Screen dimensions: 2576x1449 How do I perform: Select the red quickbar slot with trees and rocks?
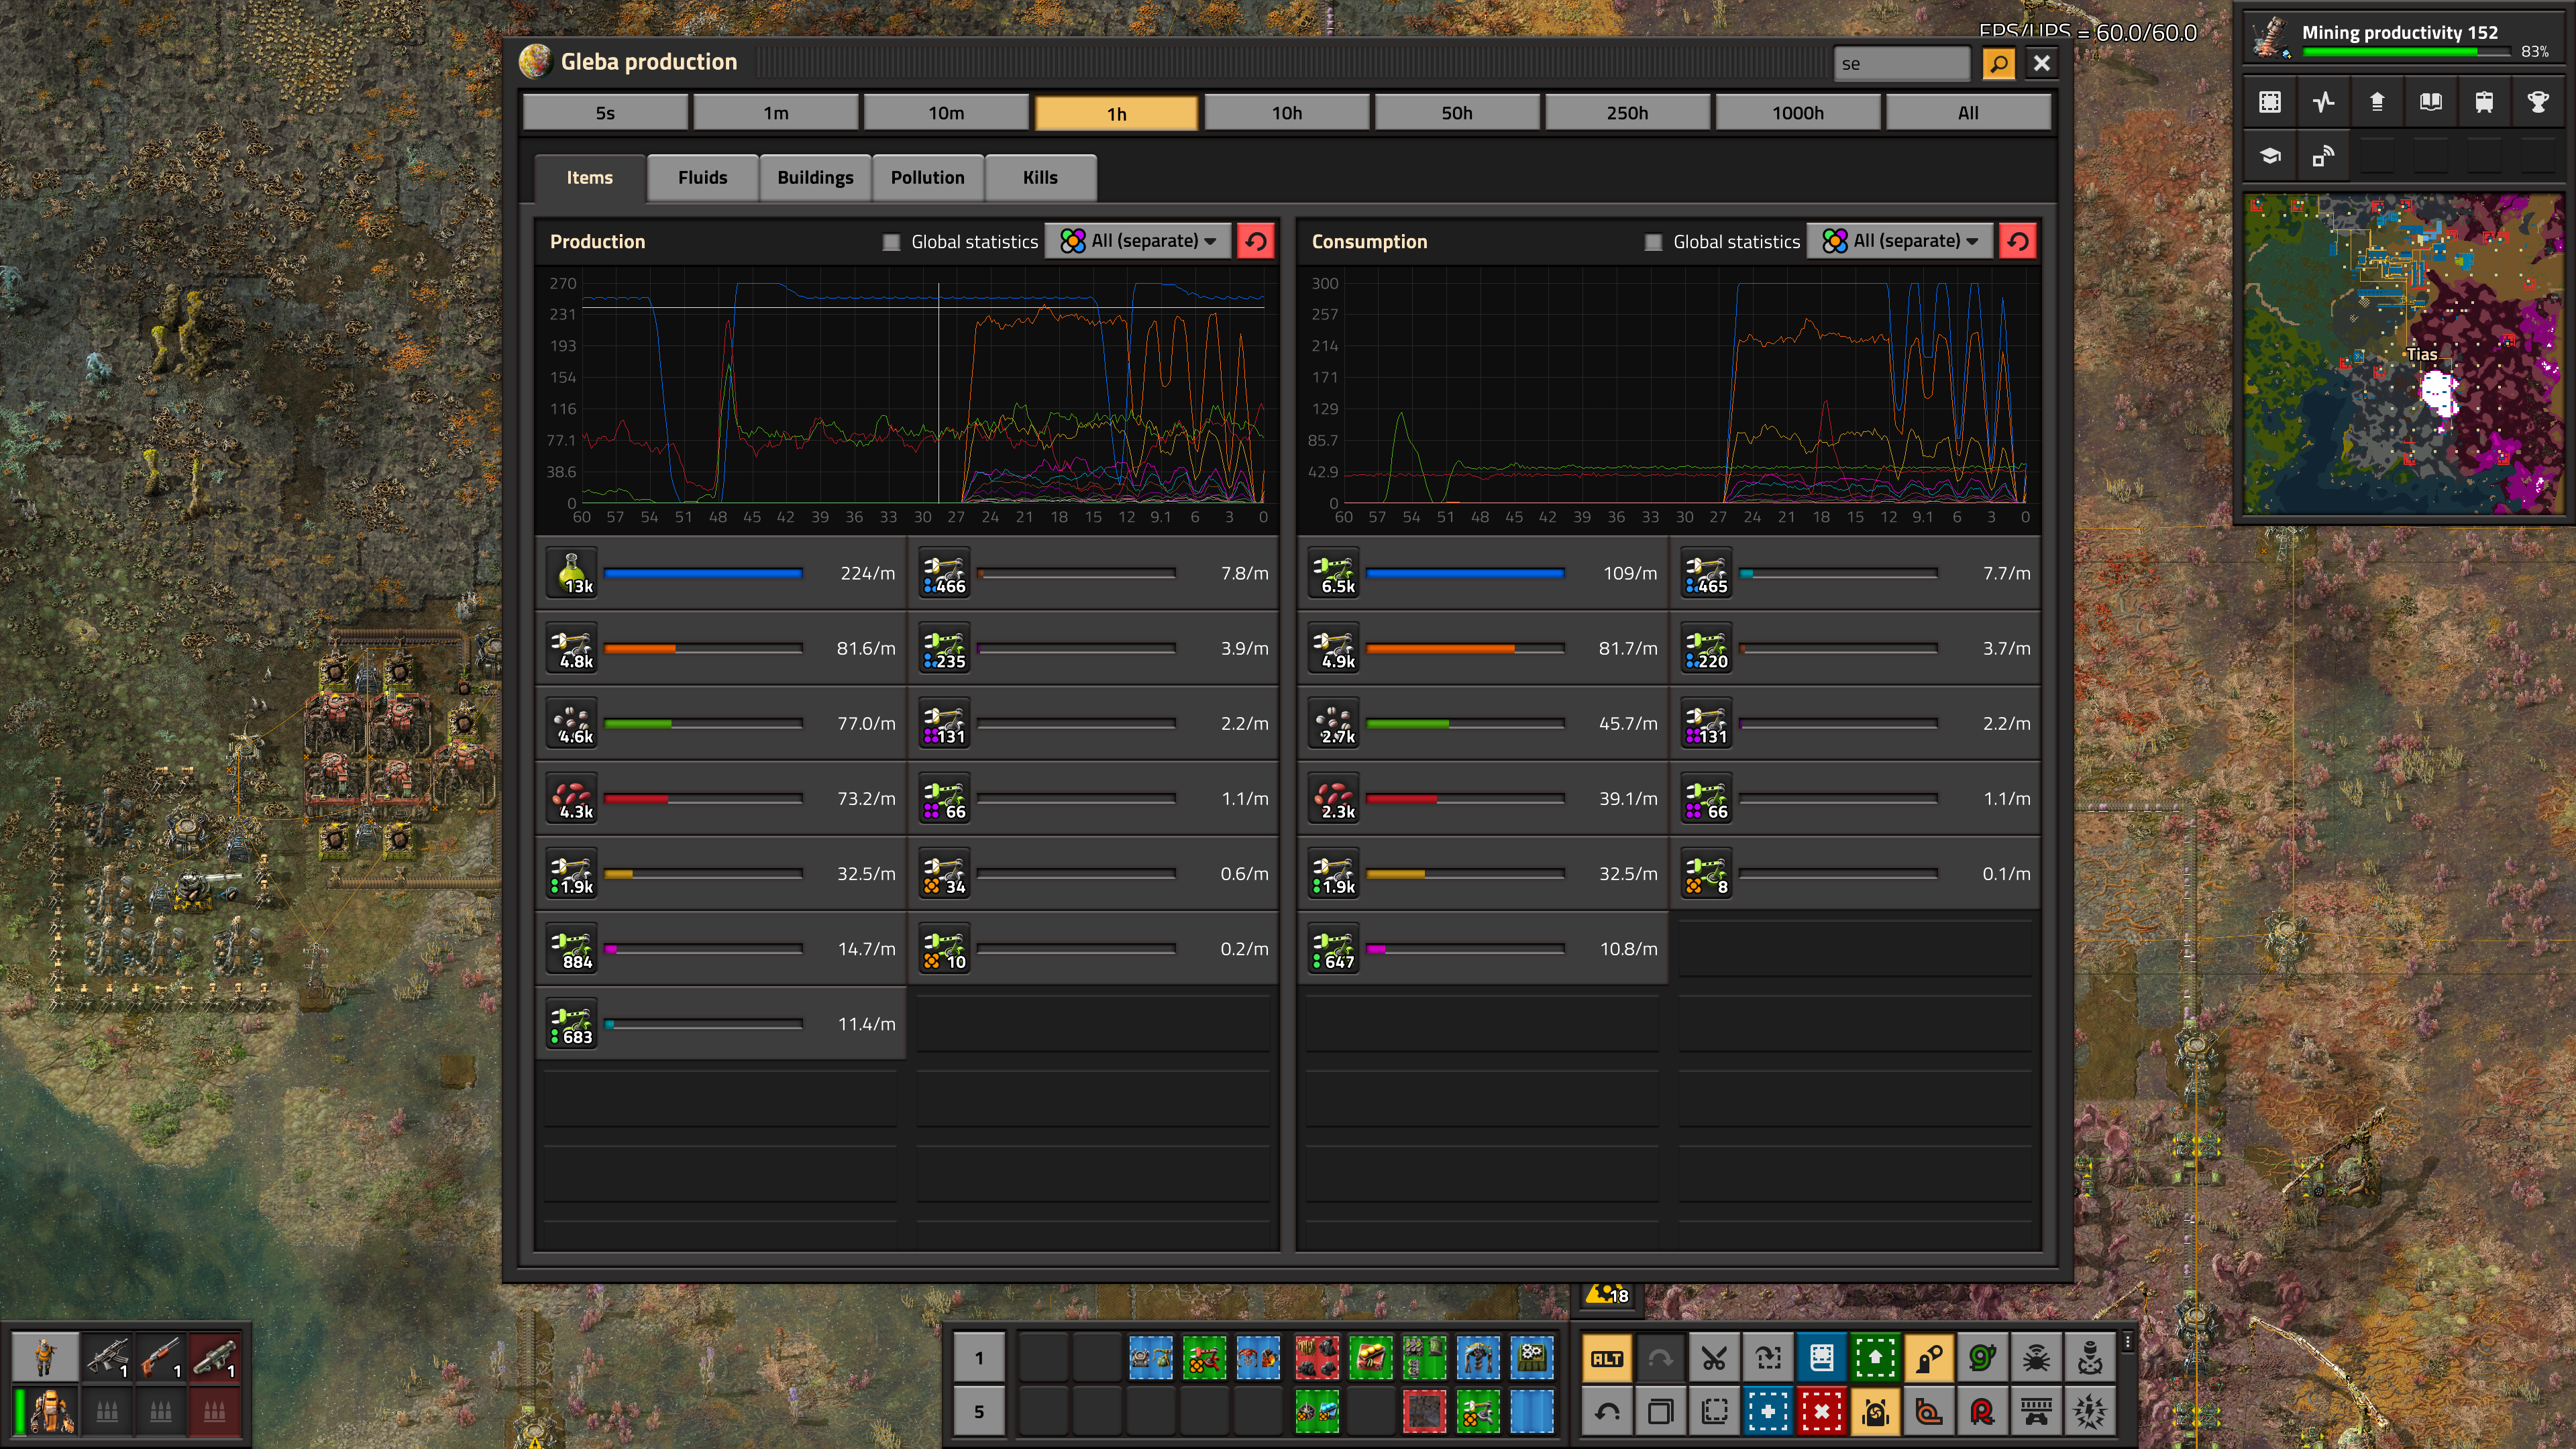(1317, 1358)
